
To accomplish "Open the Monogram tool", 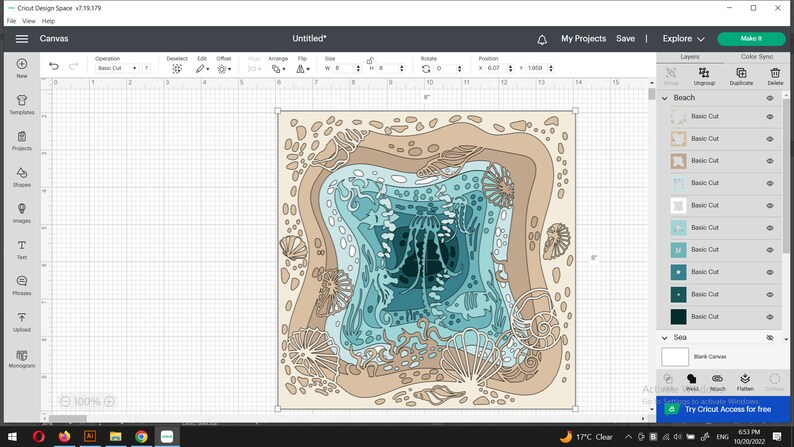I will click(x=22, y=358).
